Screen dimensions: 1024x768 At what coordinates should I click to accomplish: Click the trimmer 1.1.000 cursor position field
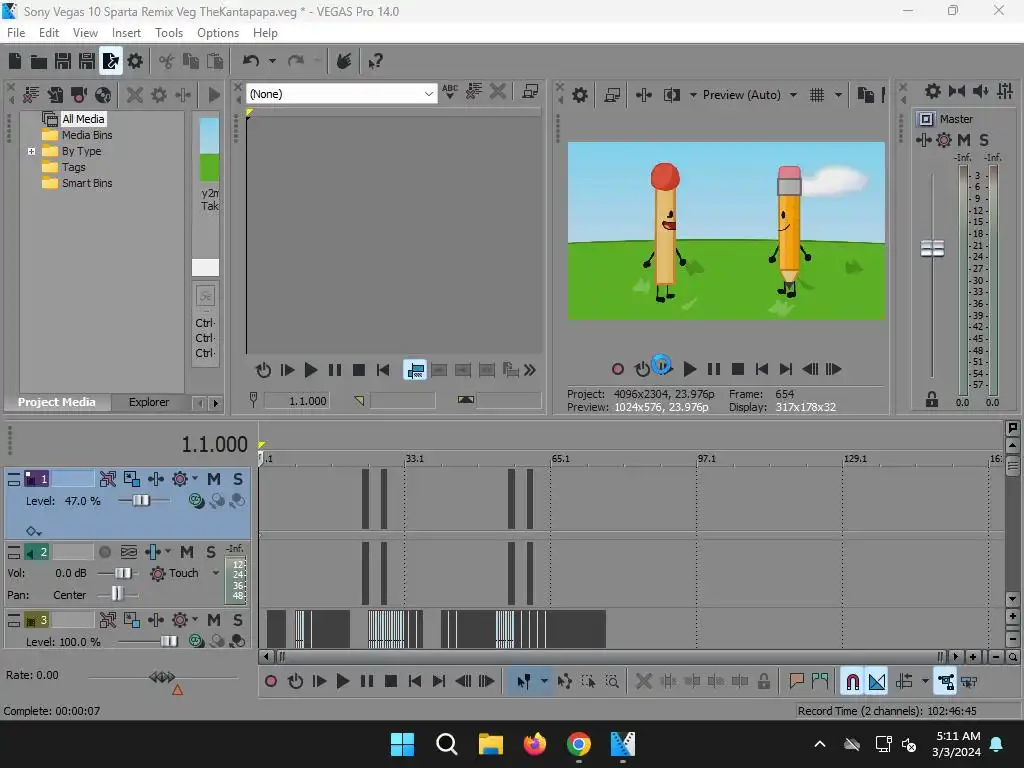297,401
